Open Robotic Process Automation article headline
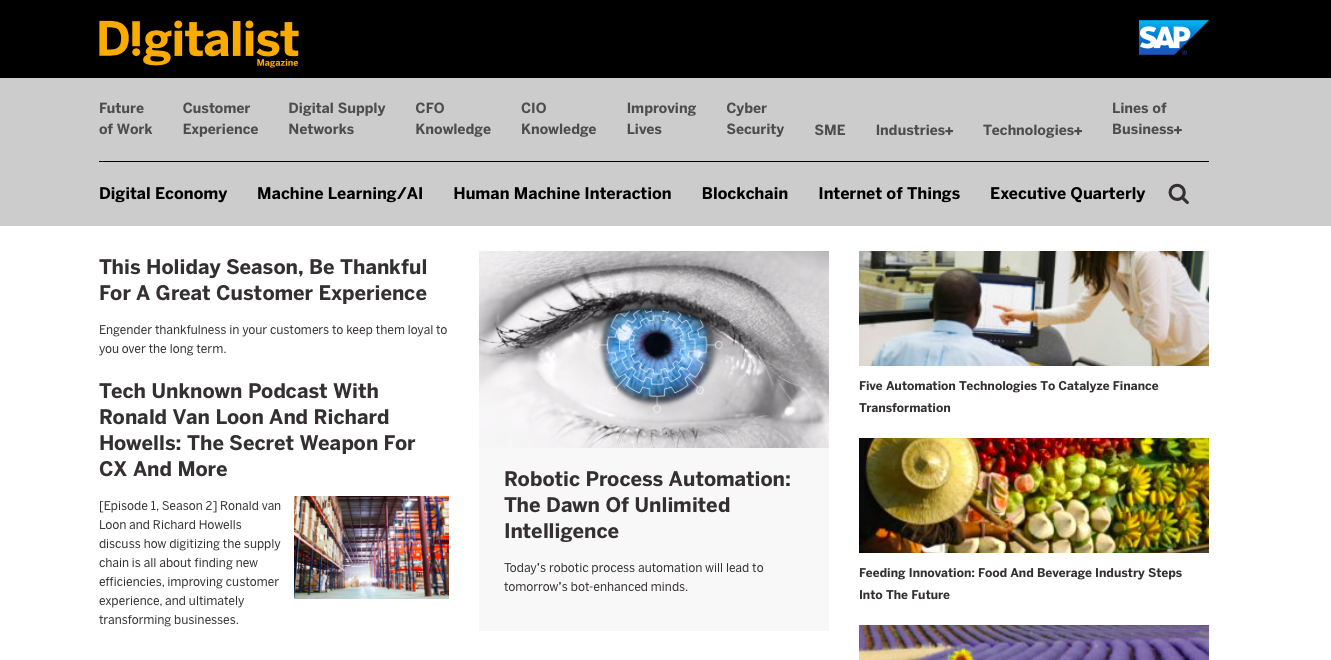 [647, 505]
